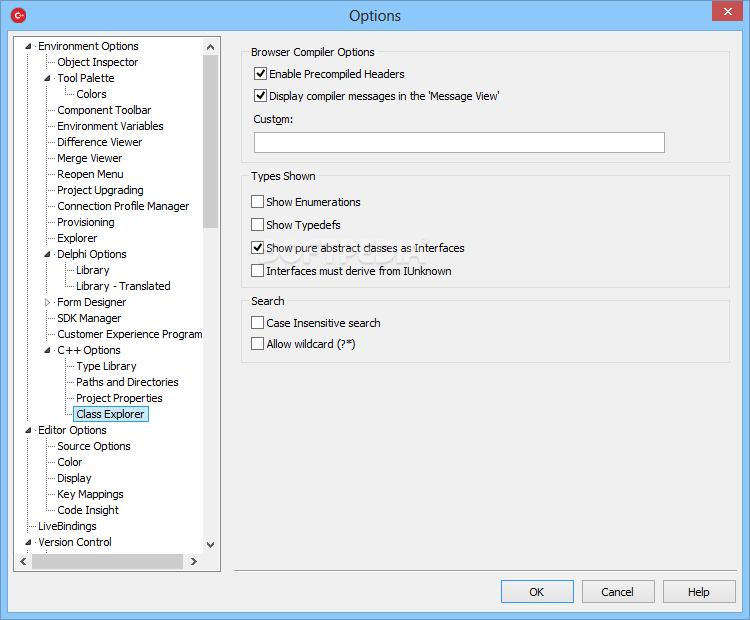
Task: Open Difference Viewer options
Action: [x=99, y=142]
